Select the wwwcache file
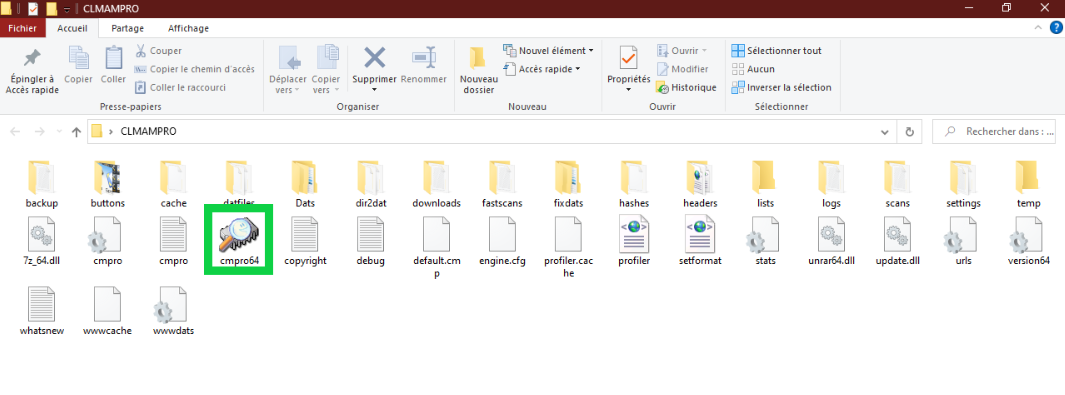 click(x=107, y=311)
